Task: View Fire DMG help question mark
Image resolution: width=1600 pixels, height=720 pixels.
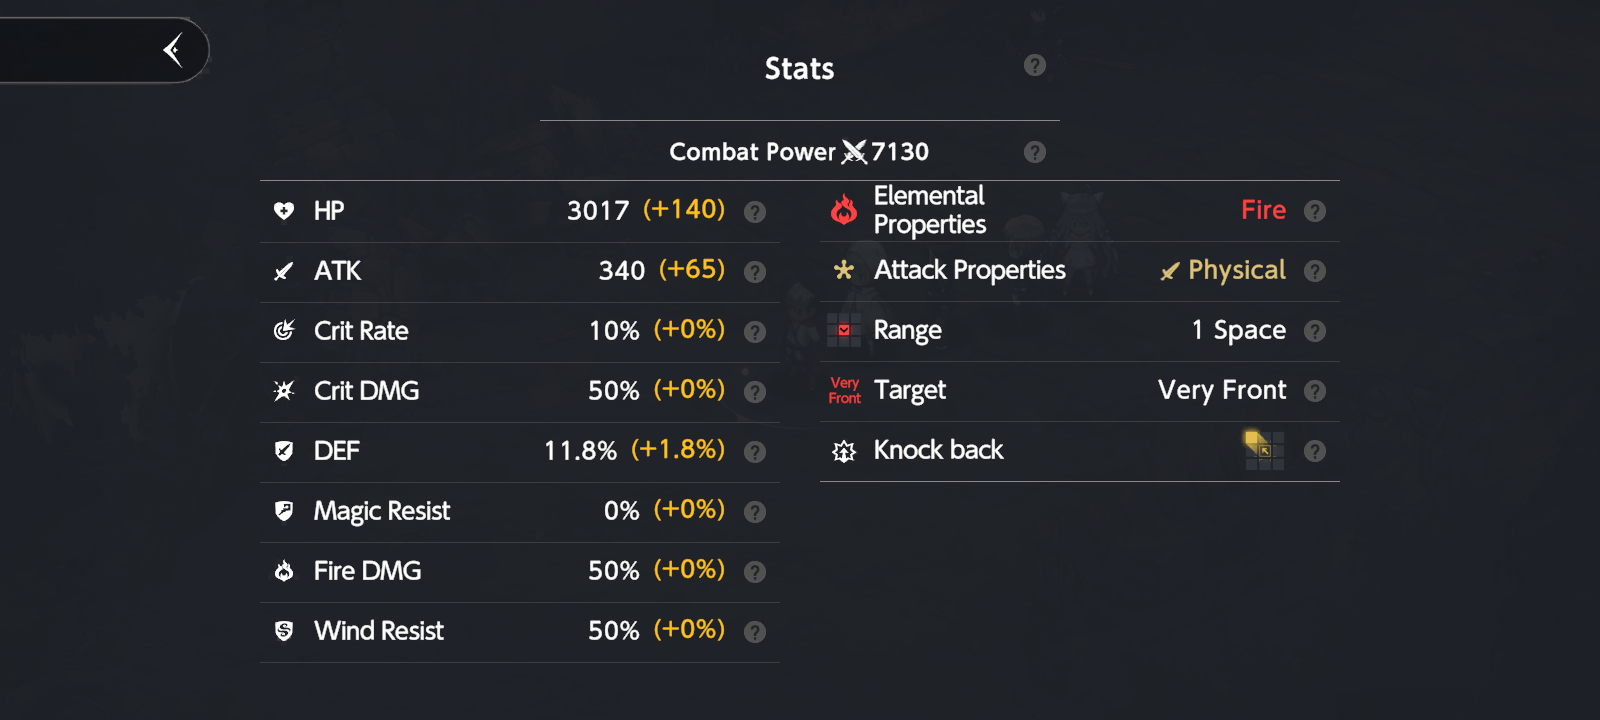Action: pos(755,572)
